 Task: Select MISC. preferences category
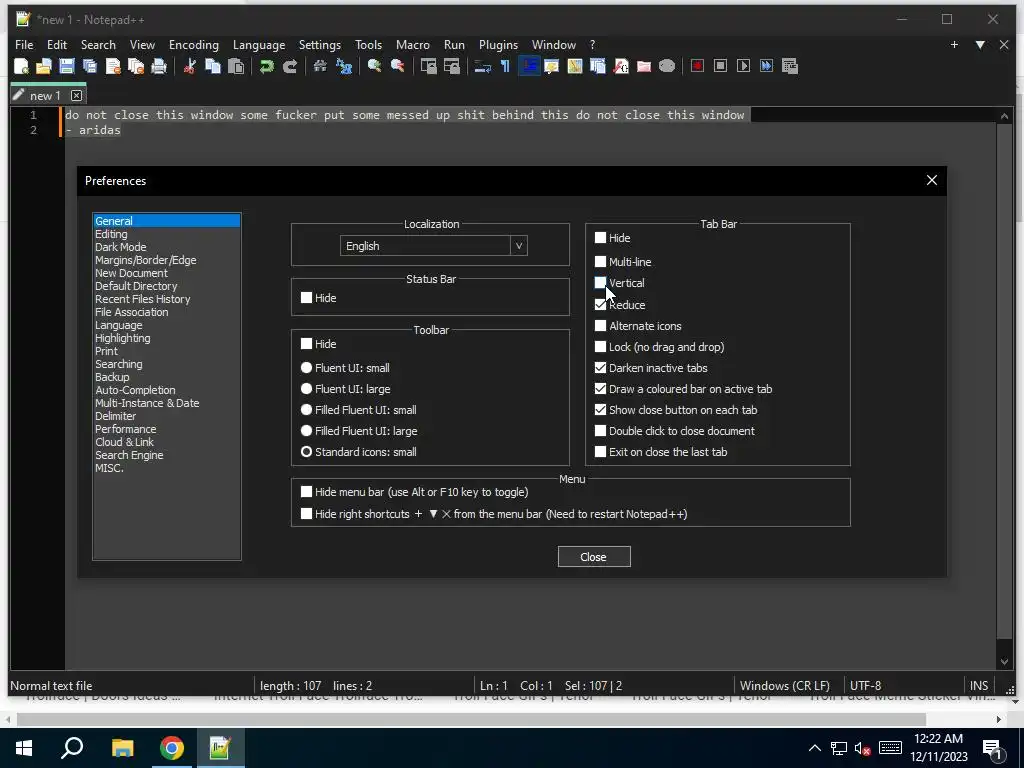coord(109,468)
